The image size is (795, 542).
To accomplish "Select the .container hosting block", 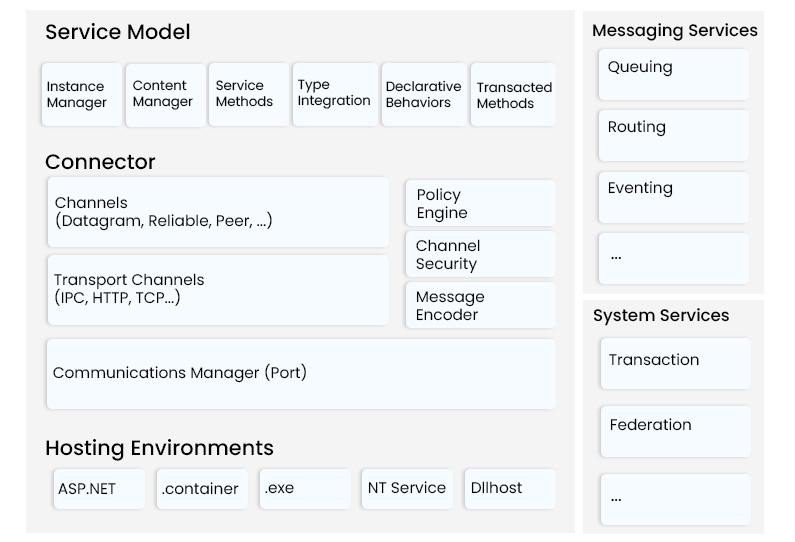I will click(x=201, y=489).
